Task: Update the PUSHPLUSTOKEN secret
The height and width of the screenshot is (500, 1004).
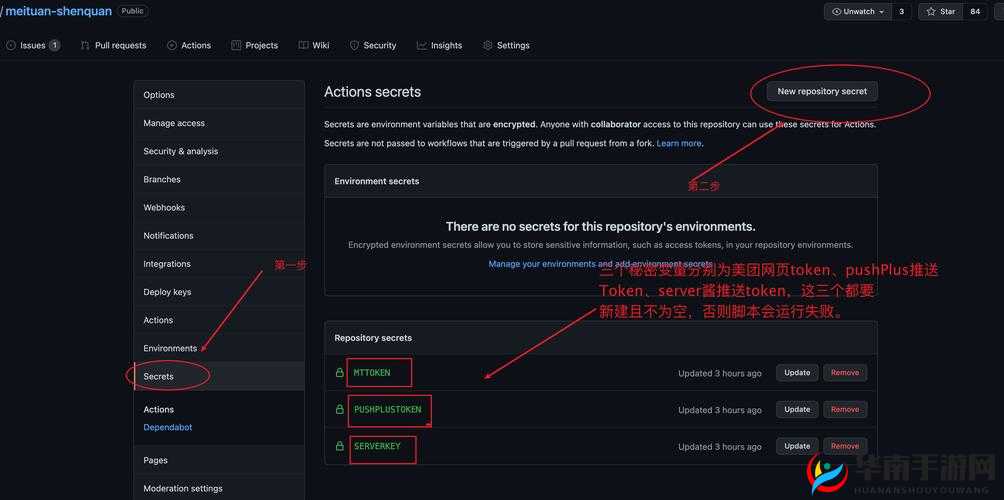Action: point(797,409)
